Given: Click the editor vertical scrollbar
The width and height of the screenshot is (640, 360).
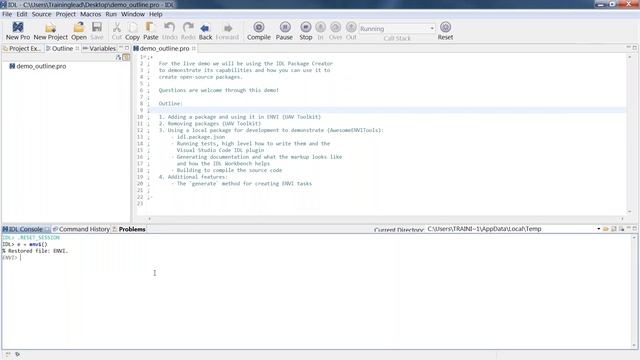Looking at the screenshot, I should [630, 134].
